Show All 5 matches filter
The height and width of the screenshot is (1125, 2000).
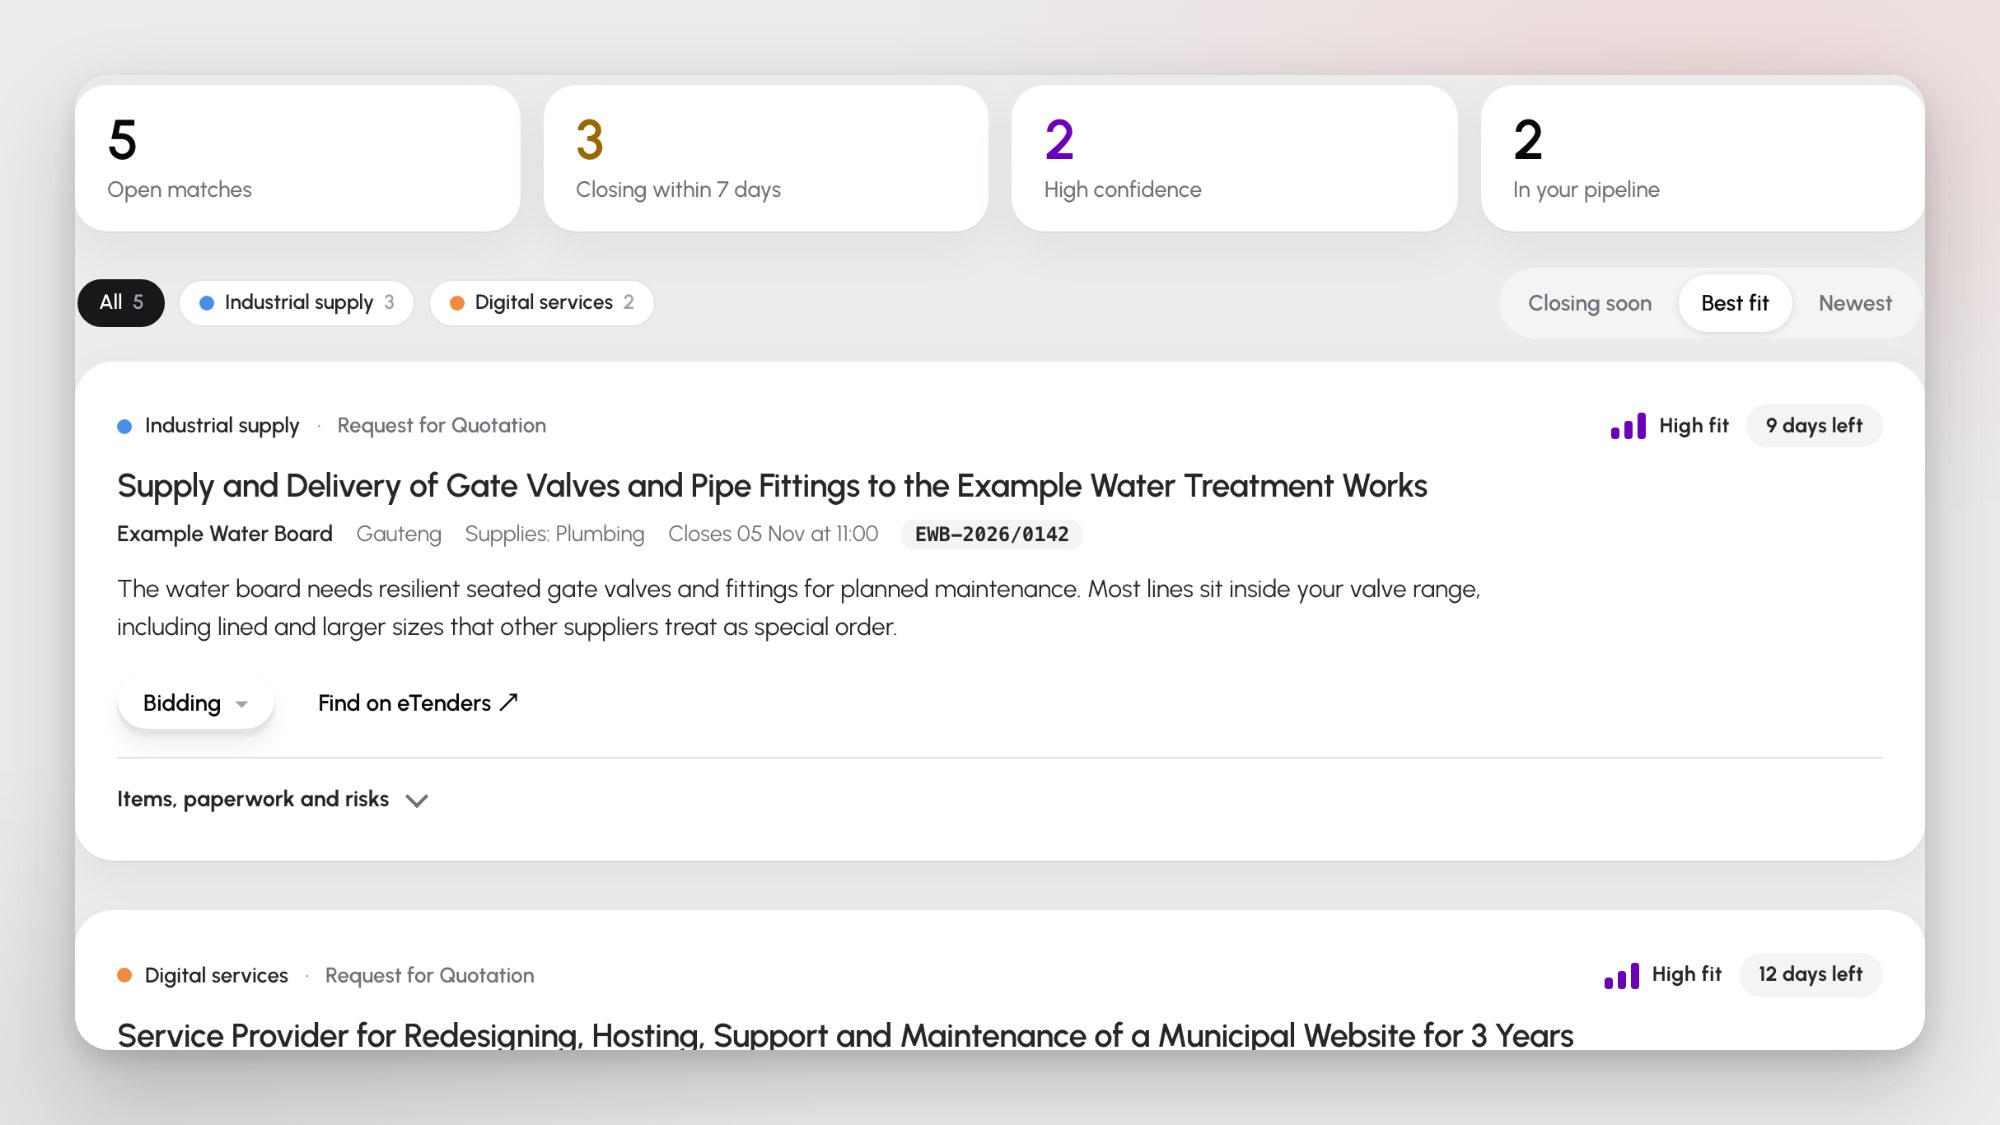click(121, 302)
